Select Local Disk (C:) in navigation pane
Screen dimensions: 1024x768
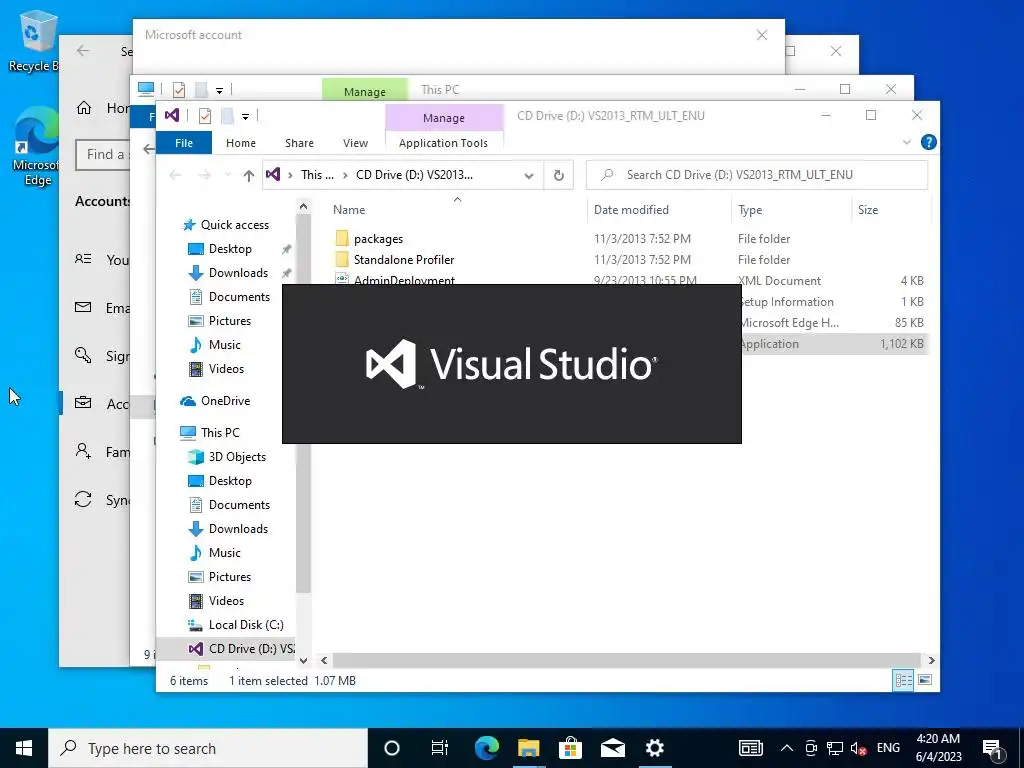pos(246,625)
